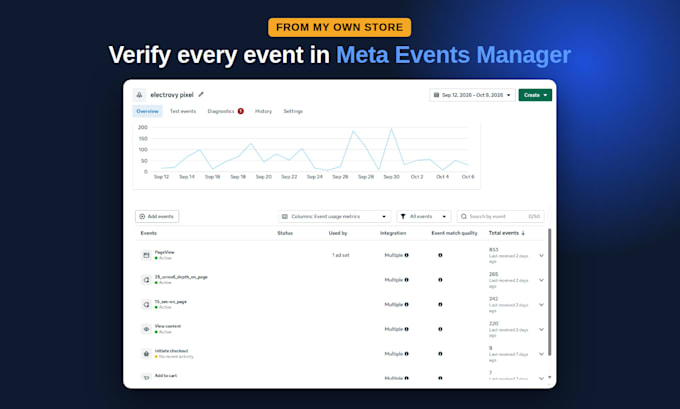The width and height of the screenshot is (680, 409).
Task: Click the Add events button
Action: (157, 216)
